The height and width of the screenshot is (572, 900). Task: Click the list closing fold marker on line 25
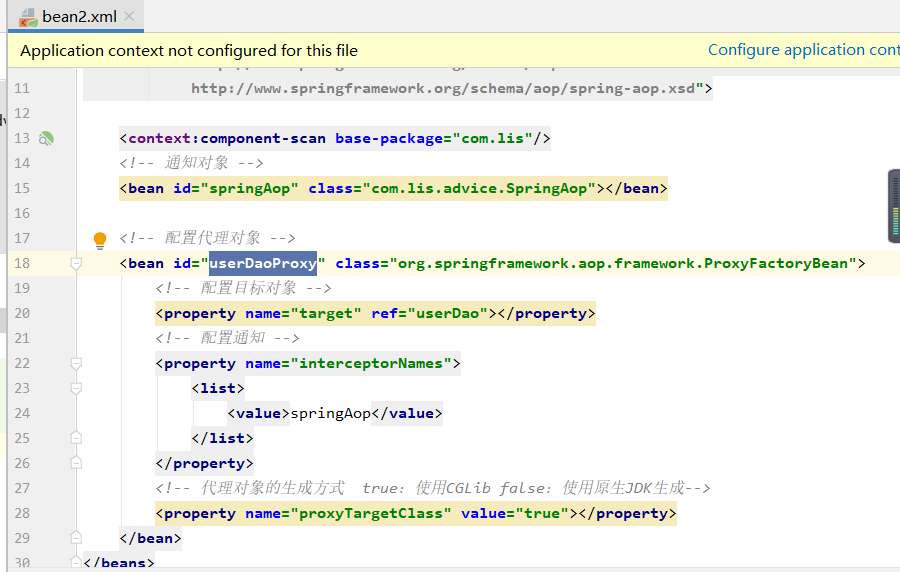point(76,438)
